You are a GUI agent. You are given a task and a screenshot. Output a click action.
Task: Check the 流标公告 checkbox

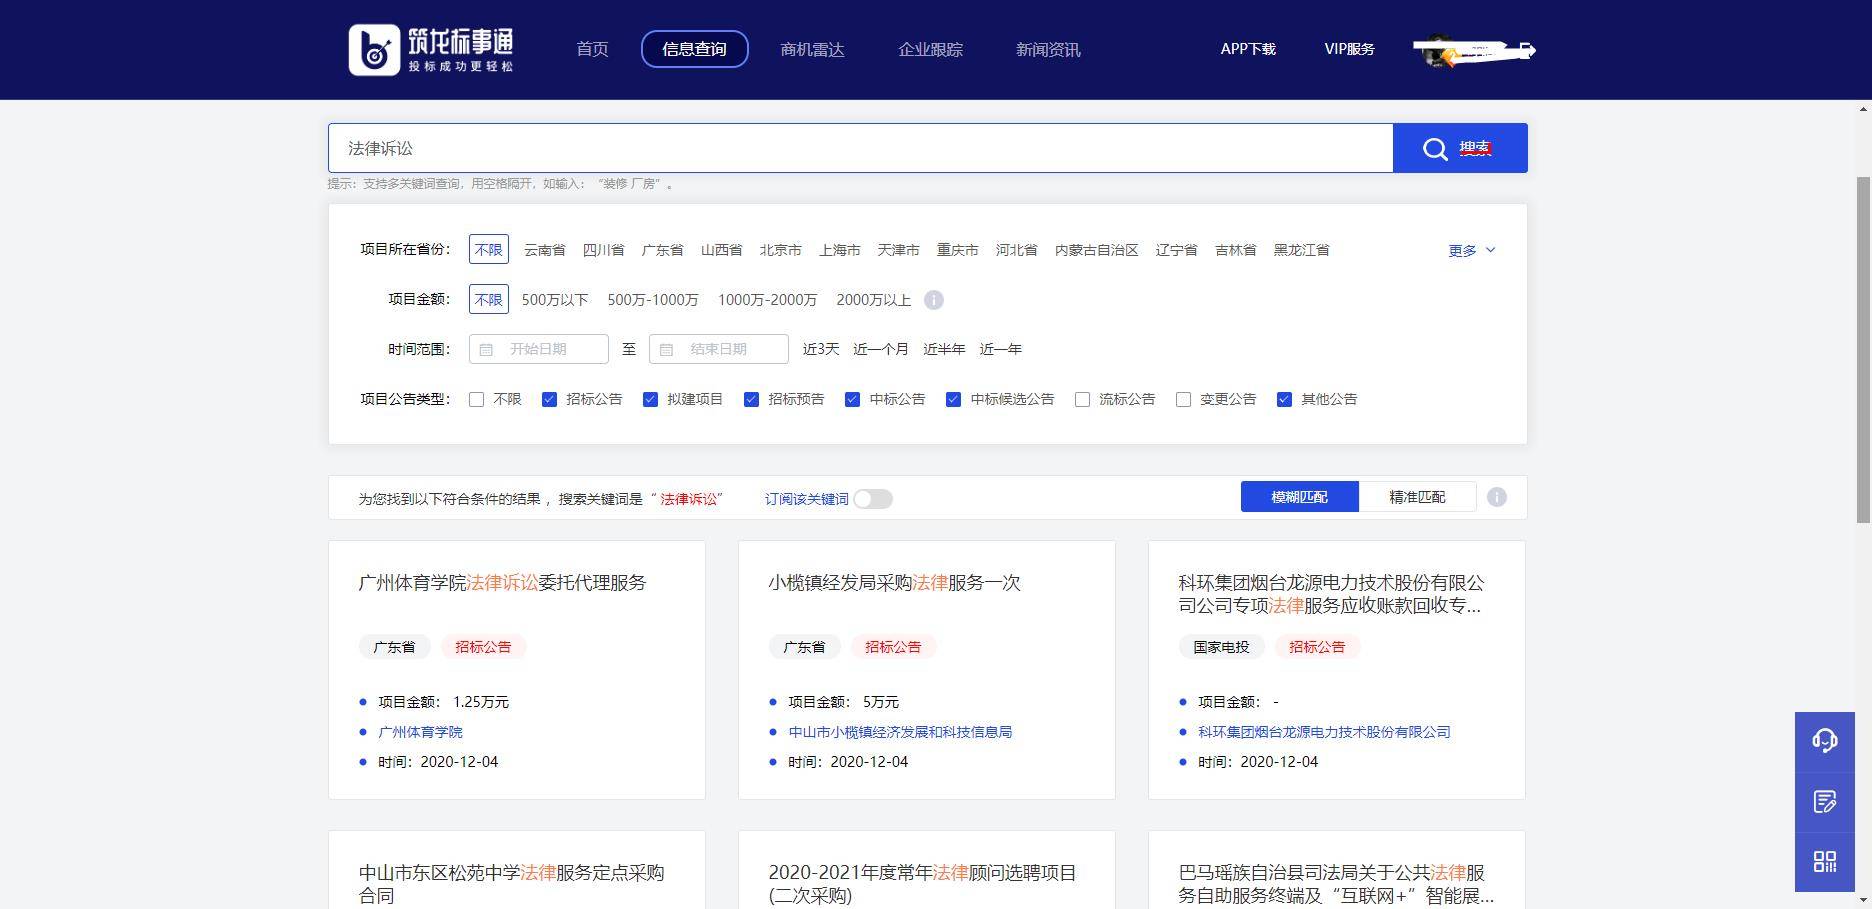(x=1082, y=399)
